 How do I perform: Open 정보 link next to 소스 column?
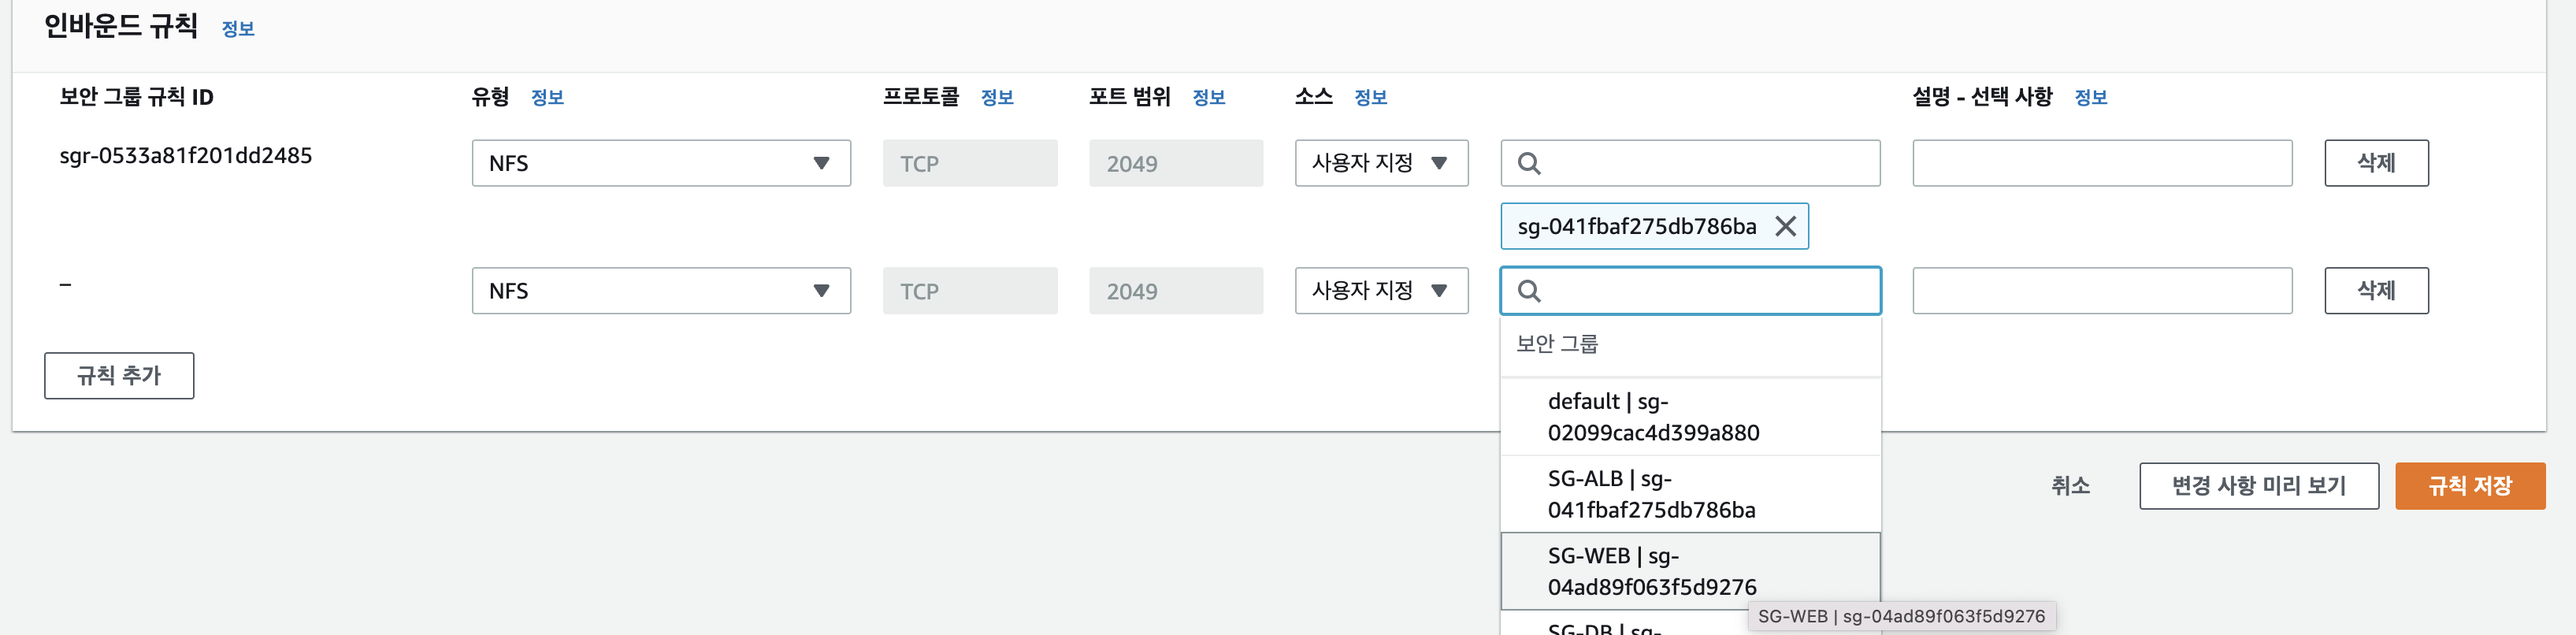point(1370,97)
